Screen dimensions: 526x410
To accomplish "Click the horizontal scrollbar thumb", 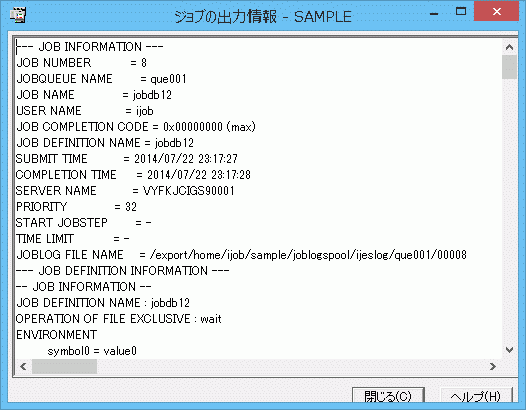I will click(64, 366).
